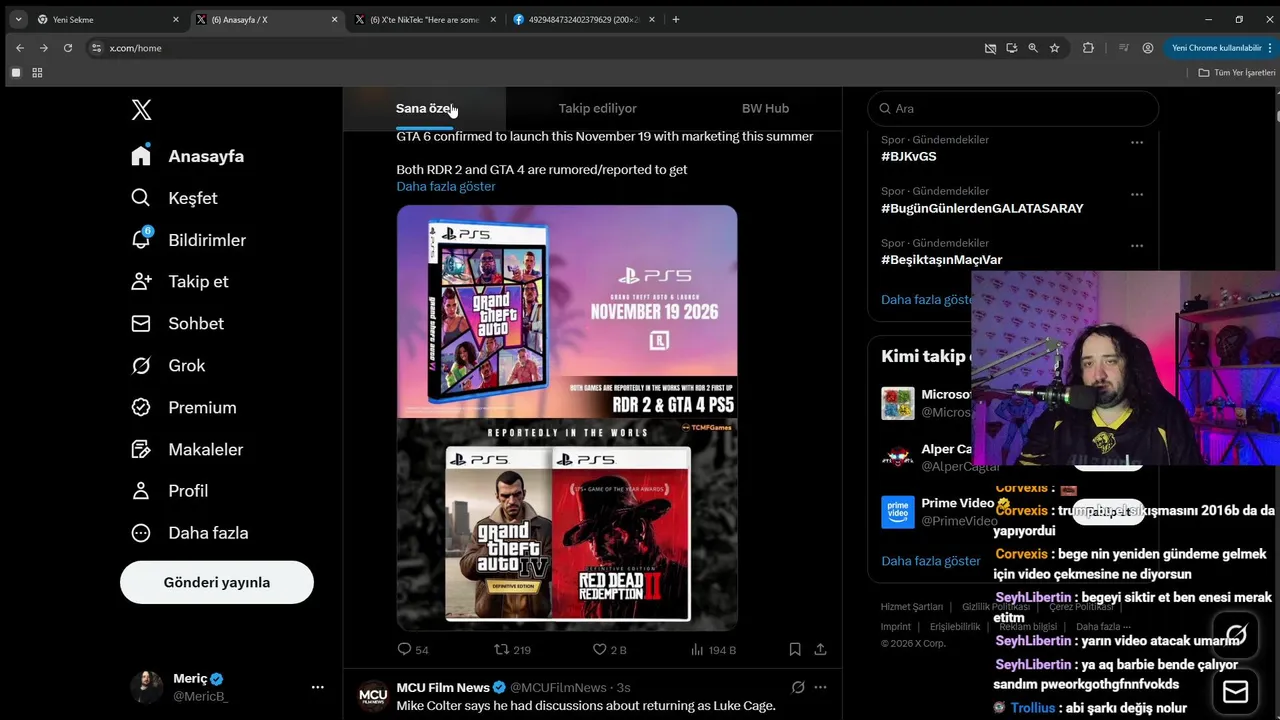Image resolution: width=1280 pixels, height=720 pixels.
Task: Open Sohbet messages in sidebar
Action: coord(177,323)
